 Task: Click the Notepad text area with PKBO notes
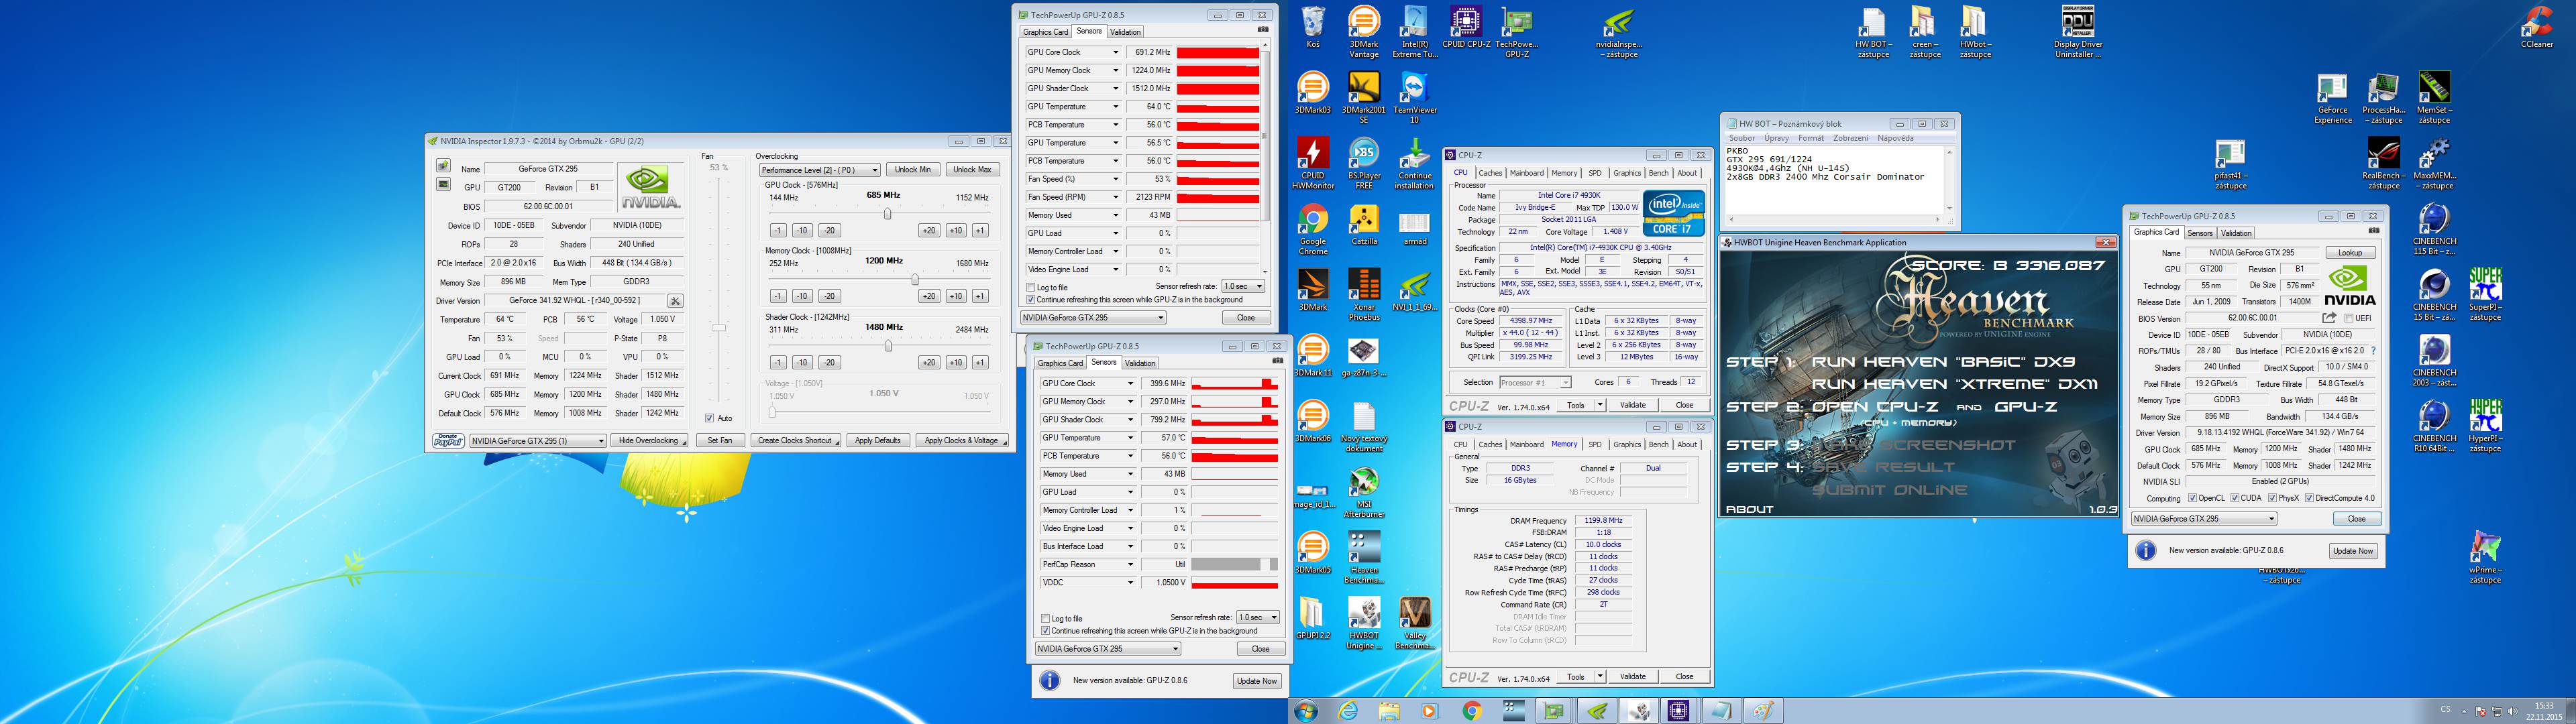tap(1834, 182)
